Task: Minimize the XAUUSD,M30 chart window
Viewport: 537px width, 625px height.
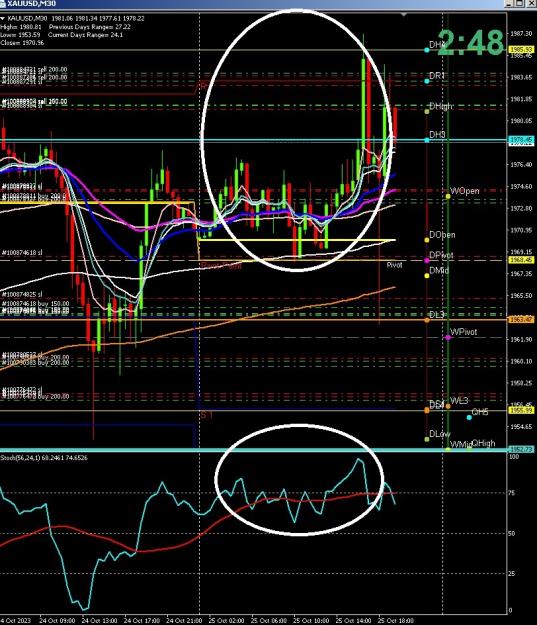Action: (x=508, y=3)
